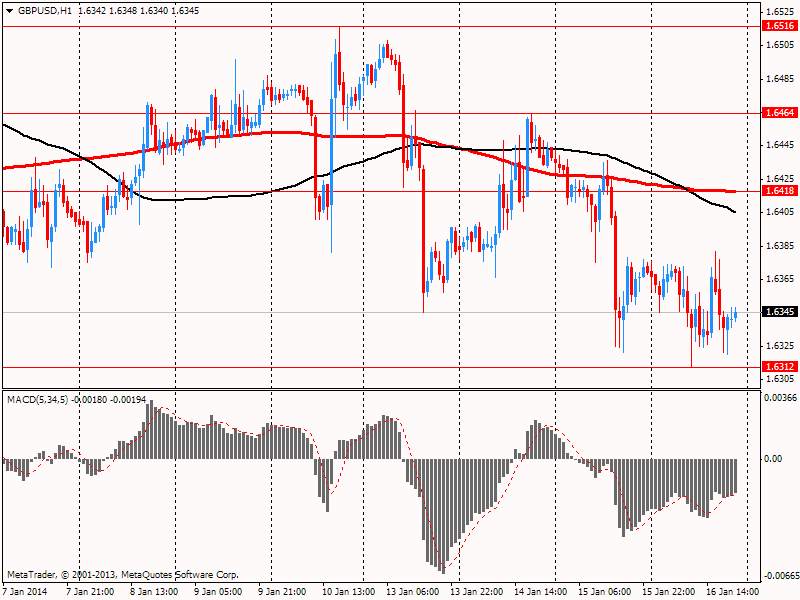Select the current price label 1.6345
This screenshot has width=800, height=600.
tap(780, 312)
